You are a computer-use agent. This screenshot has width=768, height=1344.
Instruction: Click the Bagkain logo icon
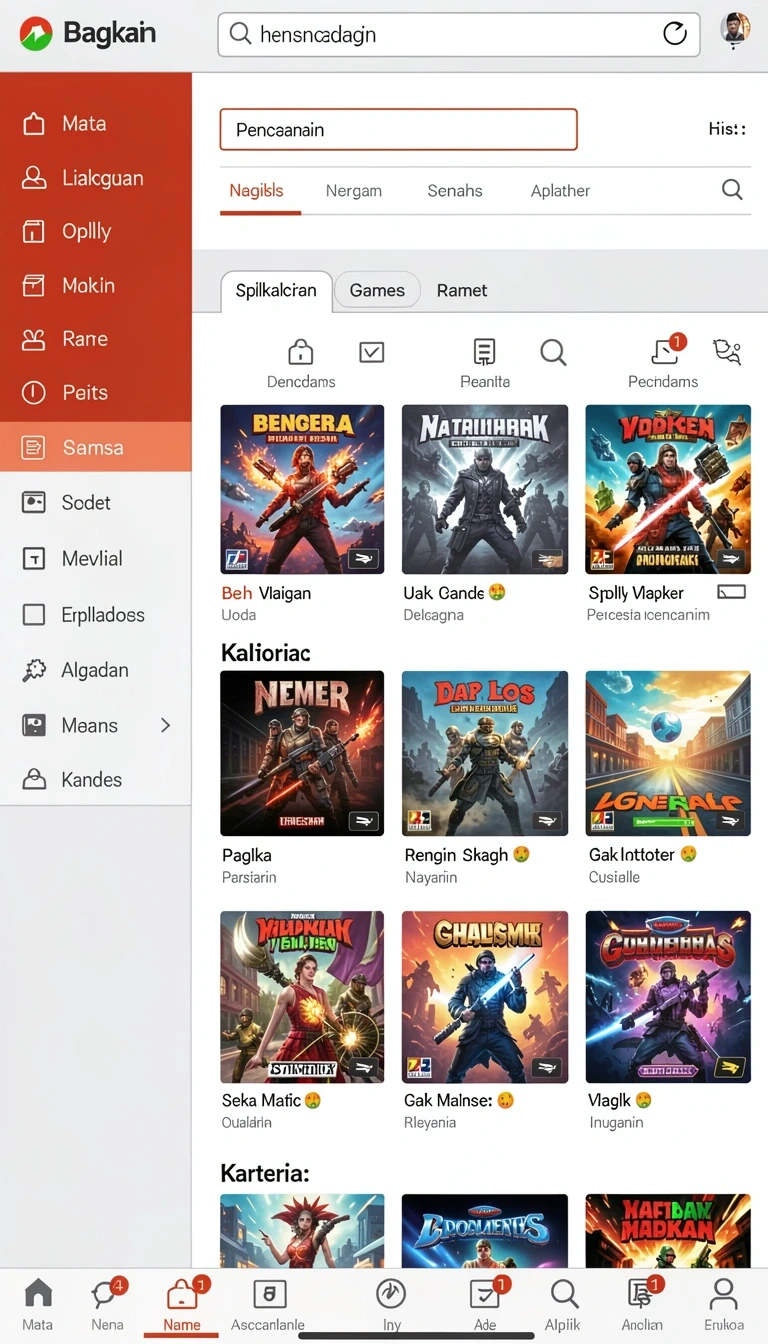pyautogui.click(x=35, y=34)
